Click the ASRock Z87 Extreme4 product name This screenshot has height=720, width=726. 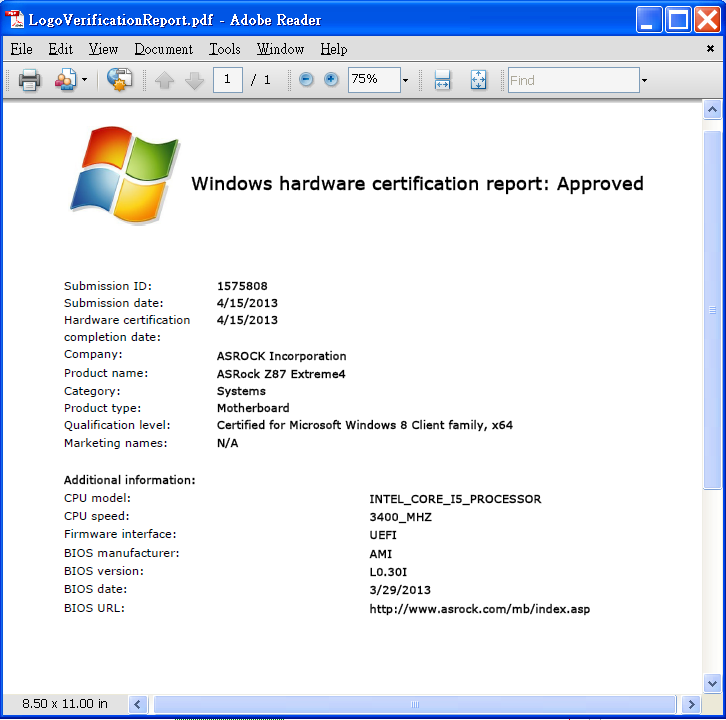281,374
